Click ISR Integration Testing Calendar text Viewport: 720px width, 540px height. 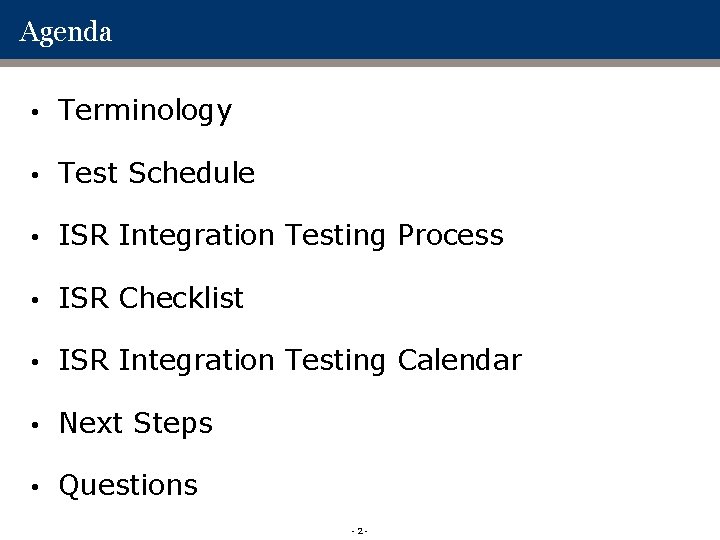pos(290,360)
